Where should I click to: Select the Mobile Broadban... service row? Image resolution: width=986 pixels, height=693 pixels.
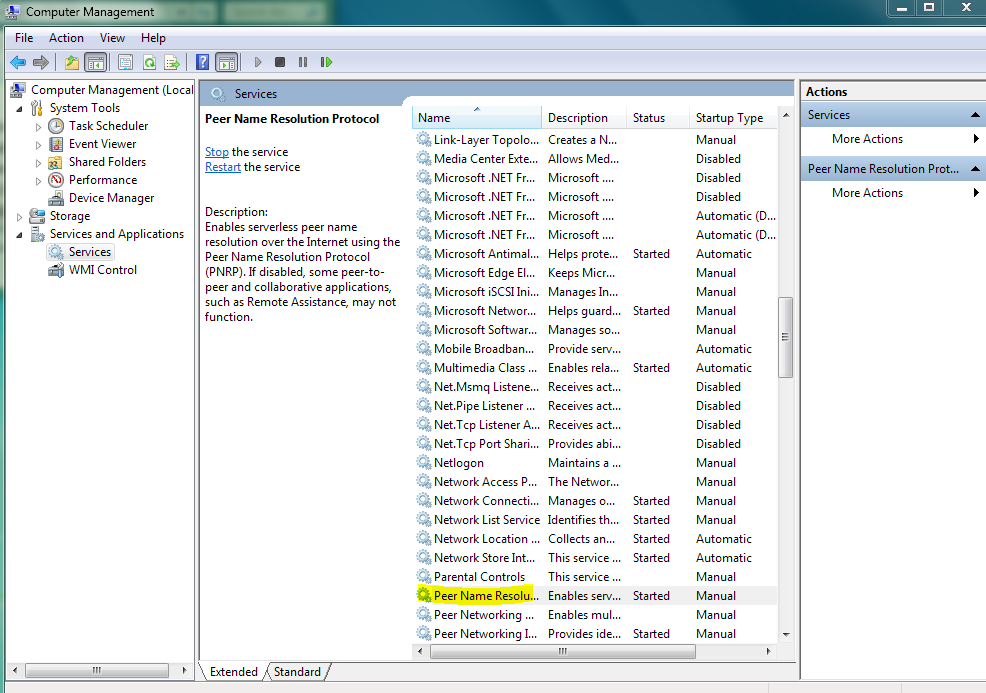pos(595,348)
